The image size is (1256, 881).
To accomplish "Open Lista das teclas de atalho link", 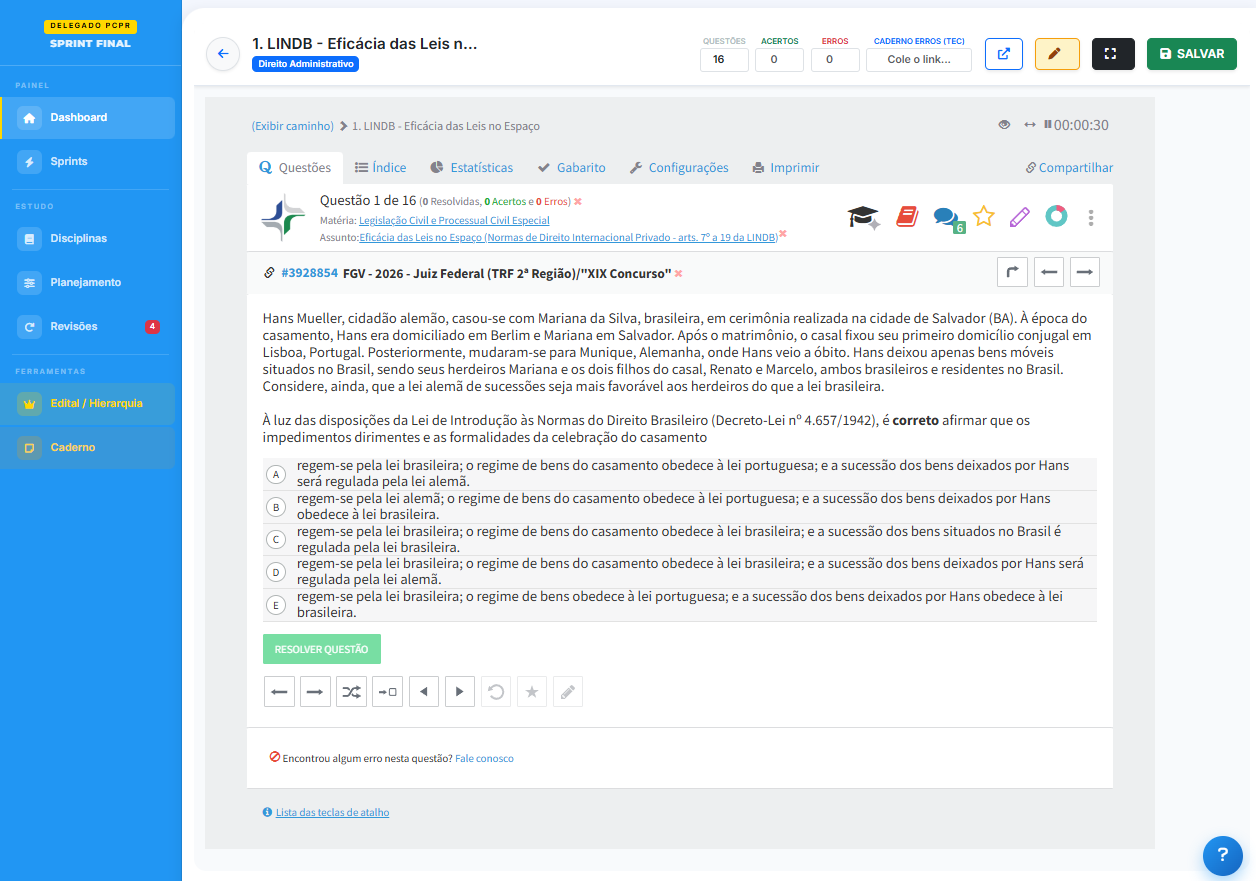I will pos(333,813).
